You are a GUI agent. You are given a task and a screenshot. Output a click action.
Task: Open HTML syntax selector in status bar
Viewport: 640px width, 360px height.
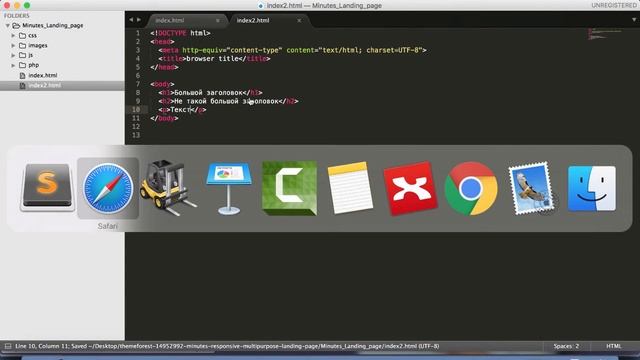tap(613, 346)
